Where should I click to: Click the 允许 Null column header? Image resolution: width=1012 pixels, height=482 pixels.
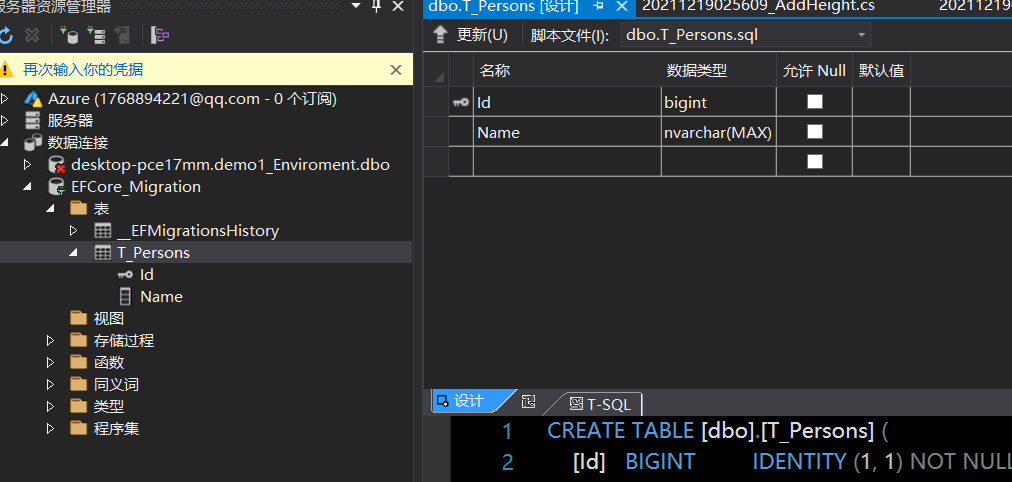click(814, 70)
